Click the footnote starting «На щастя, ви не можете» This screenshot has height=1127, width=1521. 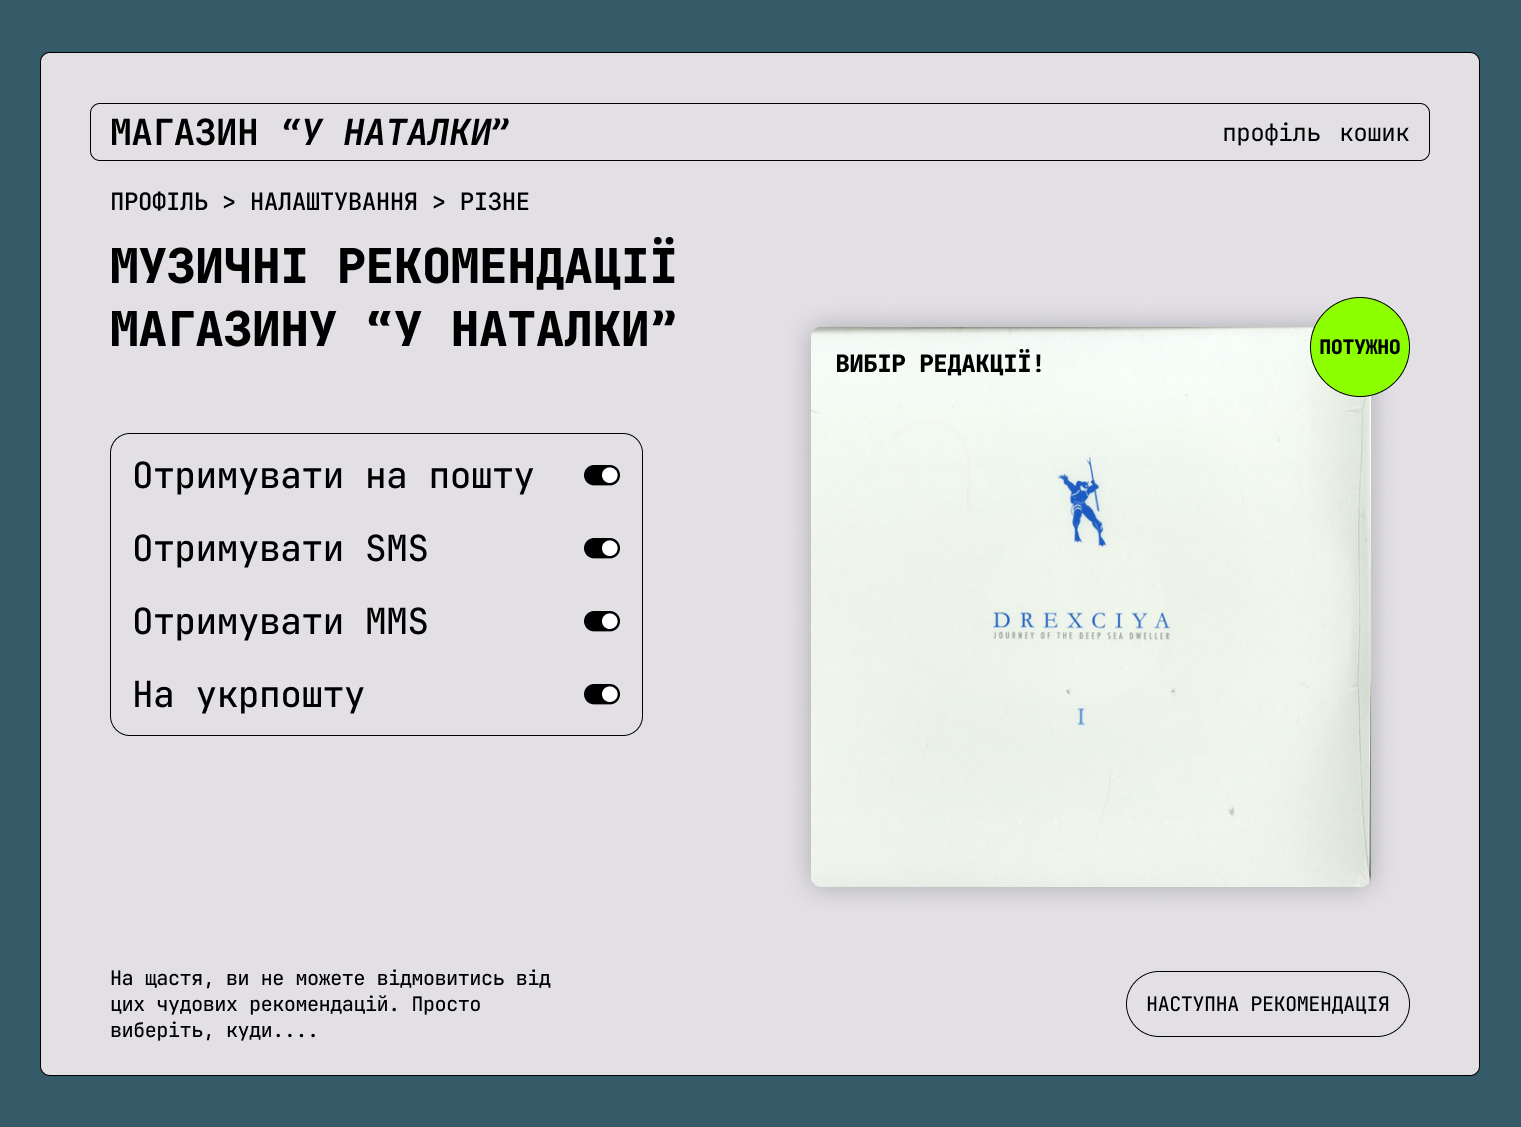331,1004
